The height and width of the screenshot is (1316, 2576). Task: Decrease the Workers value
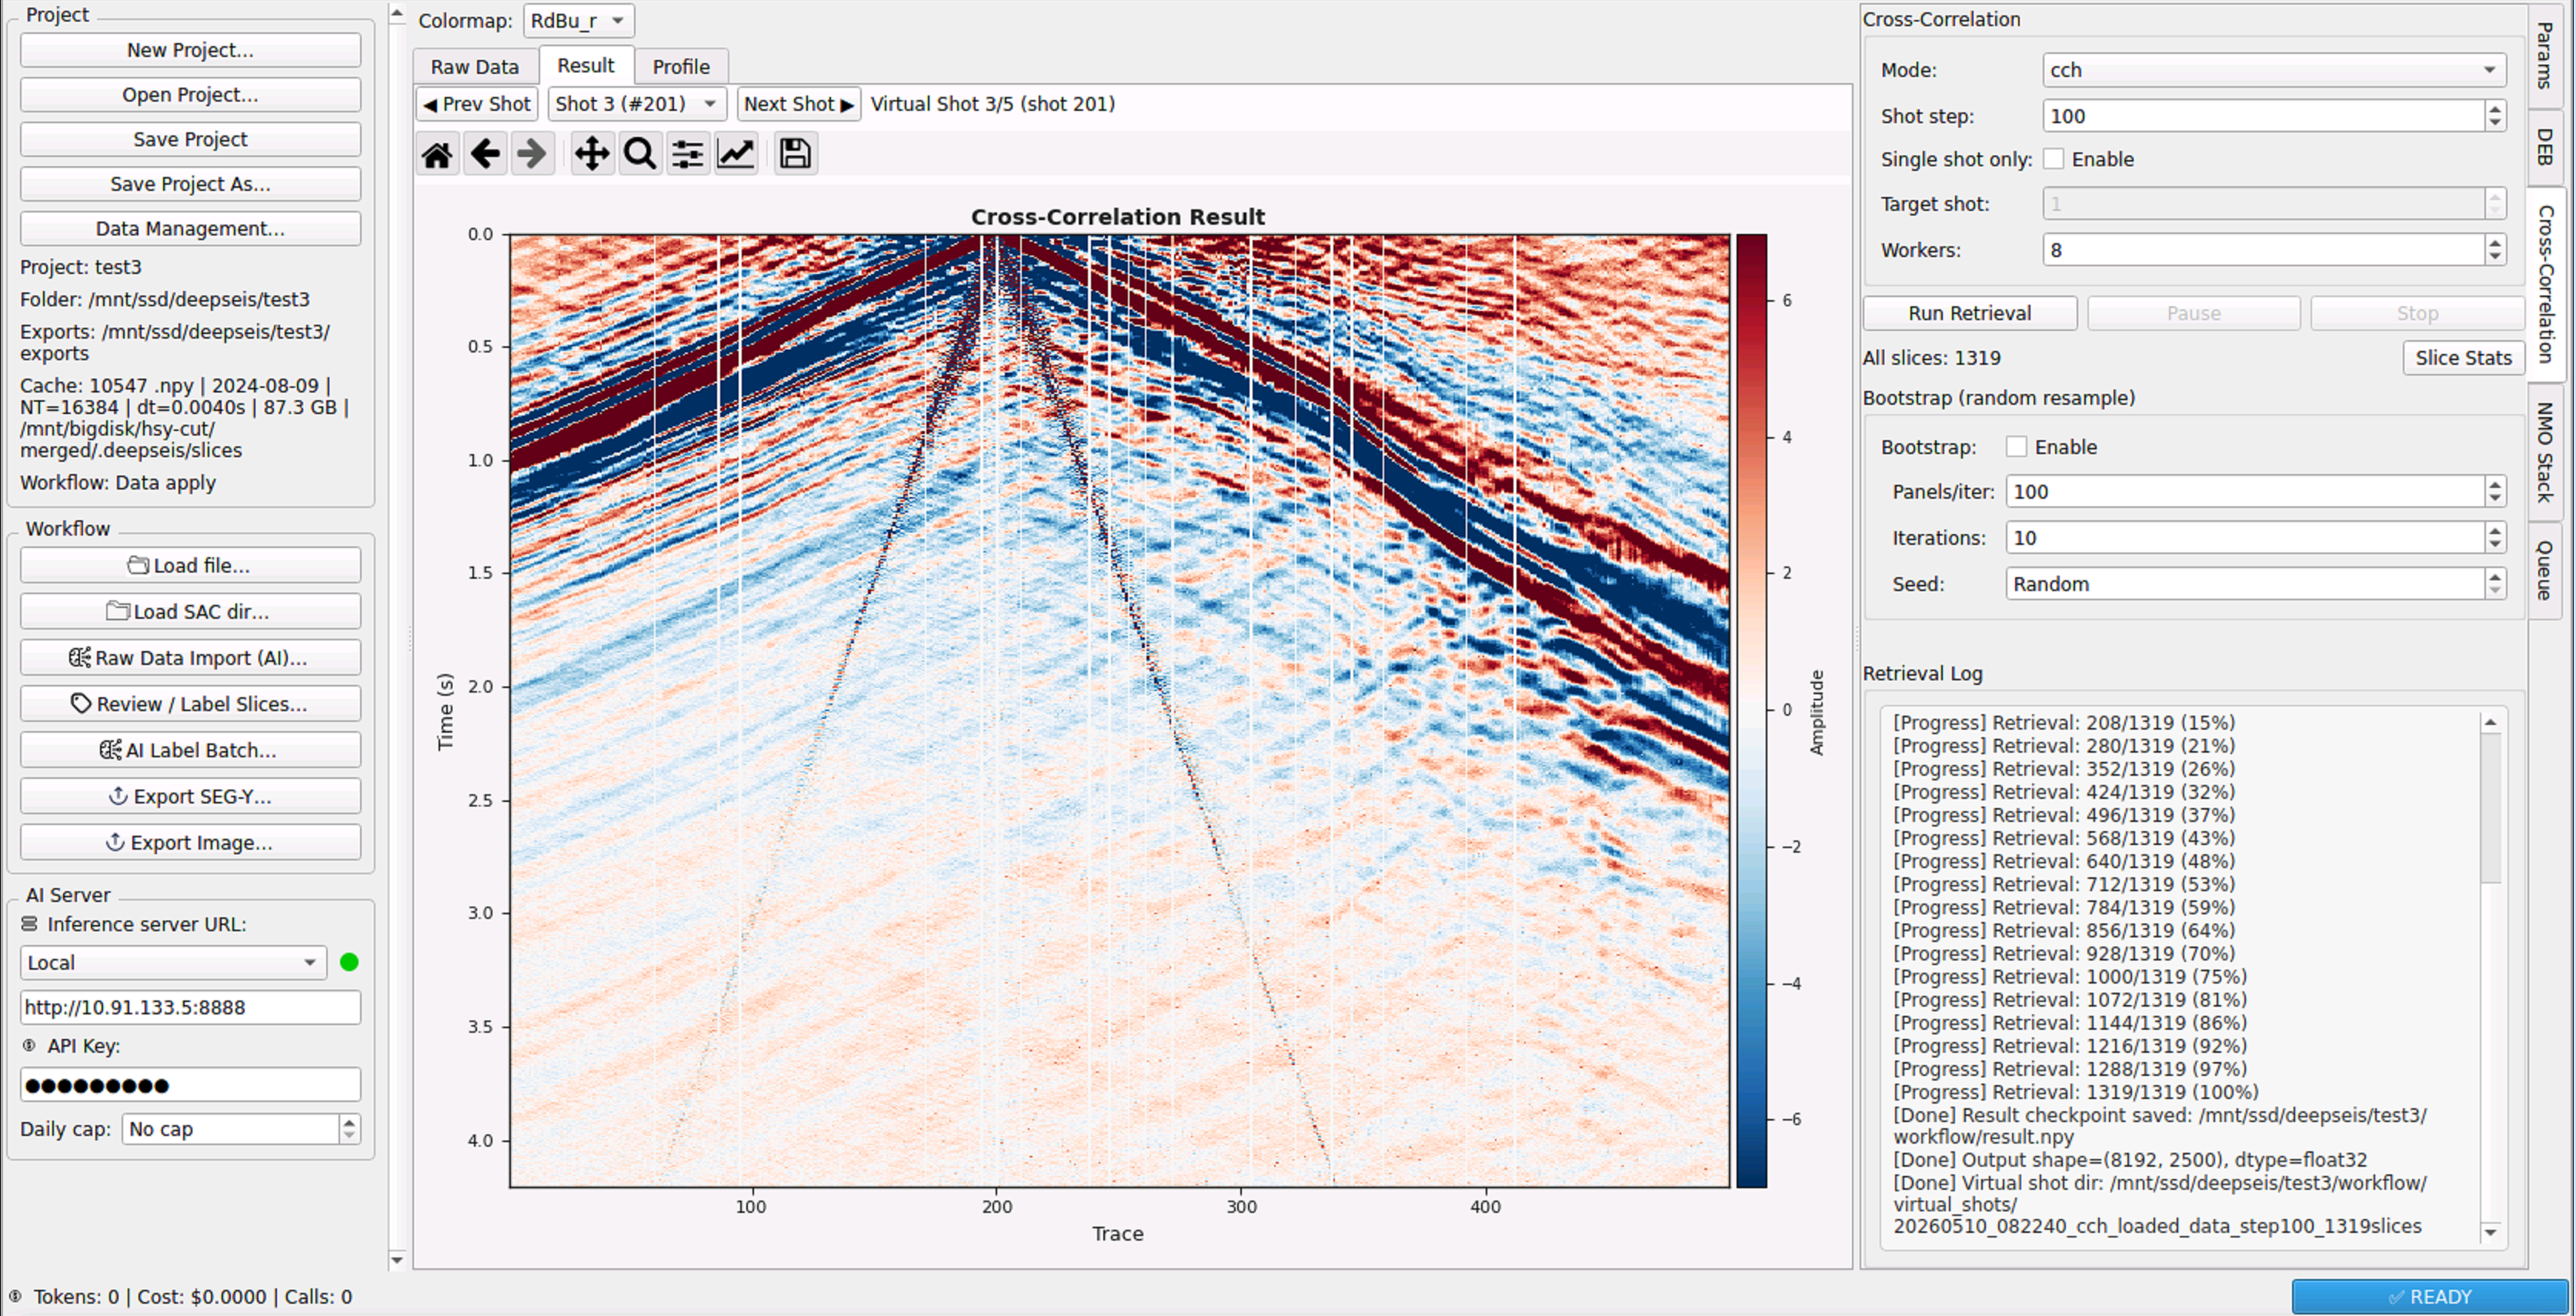tap(2495, 258)
